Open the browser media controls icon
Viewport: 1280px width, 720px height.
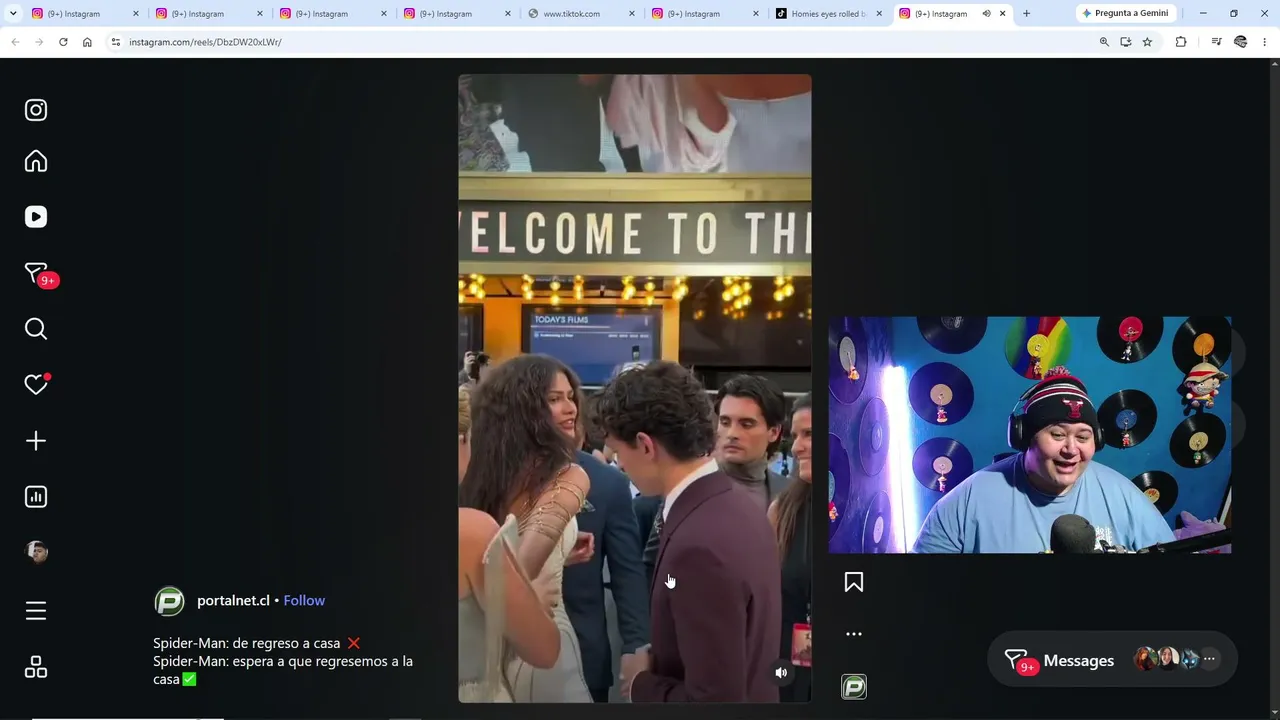[1216, 42]
